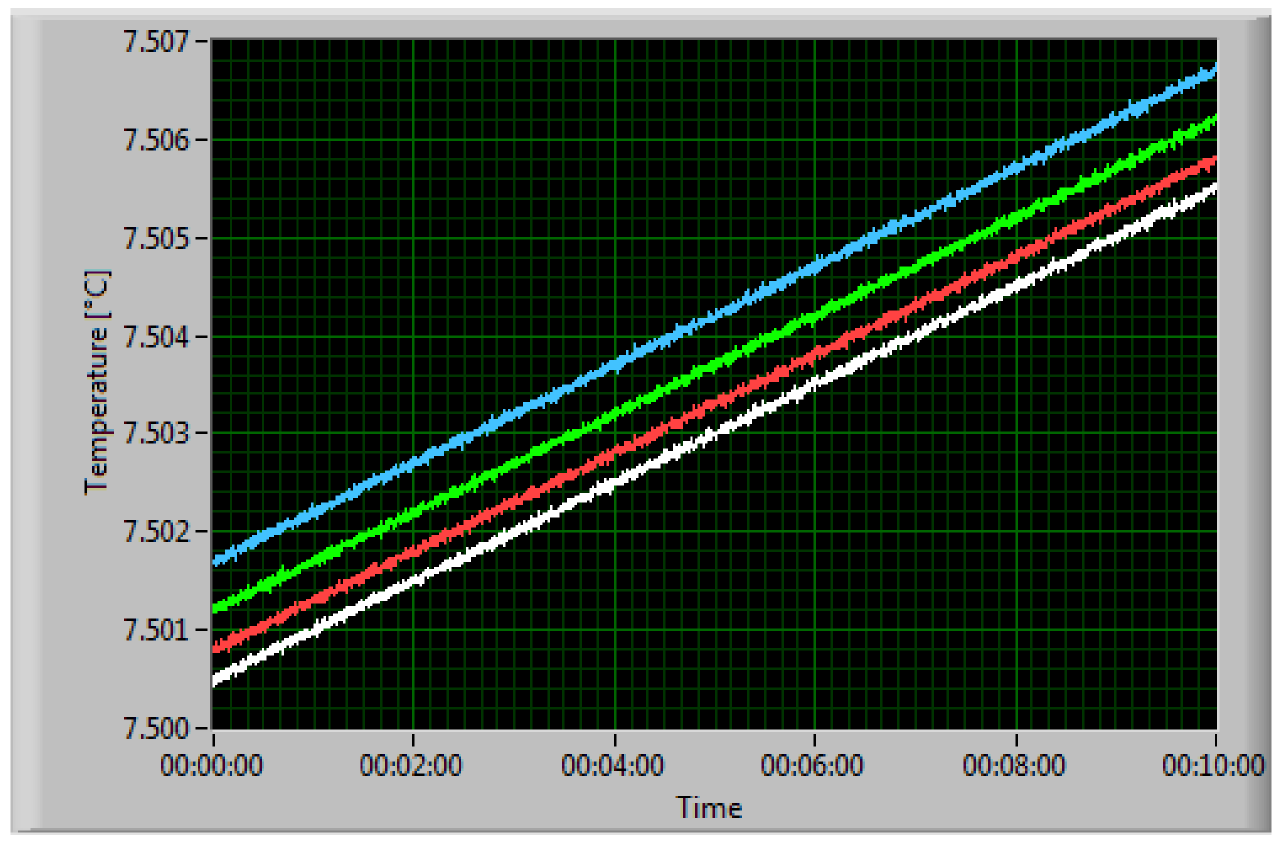This screenshot has height=850, width=1286.
Task: Click the 00:02:00 time axis label
Action: click(x=413, y=767)
